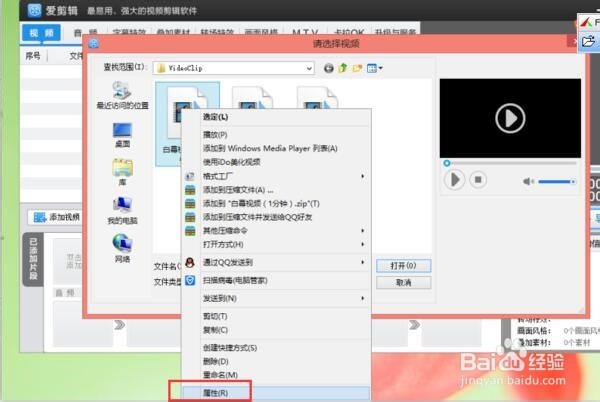The height and width of the screenshot is (402, 600).
Task: Expand 通过QQ发送到 submenu
Action: pyautogui.click(x=276, y=262)
